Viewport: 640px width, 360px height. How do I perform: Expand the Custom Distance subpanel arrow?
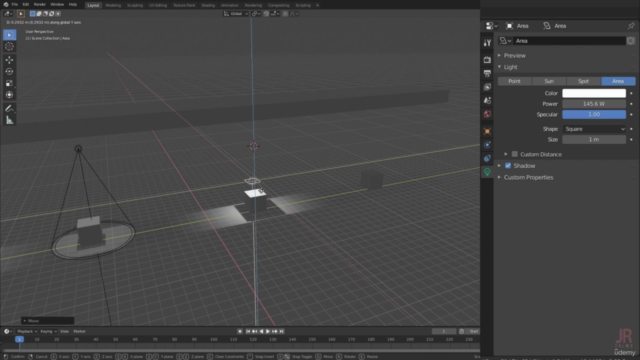coord(506,154)
